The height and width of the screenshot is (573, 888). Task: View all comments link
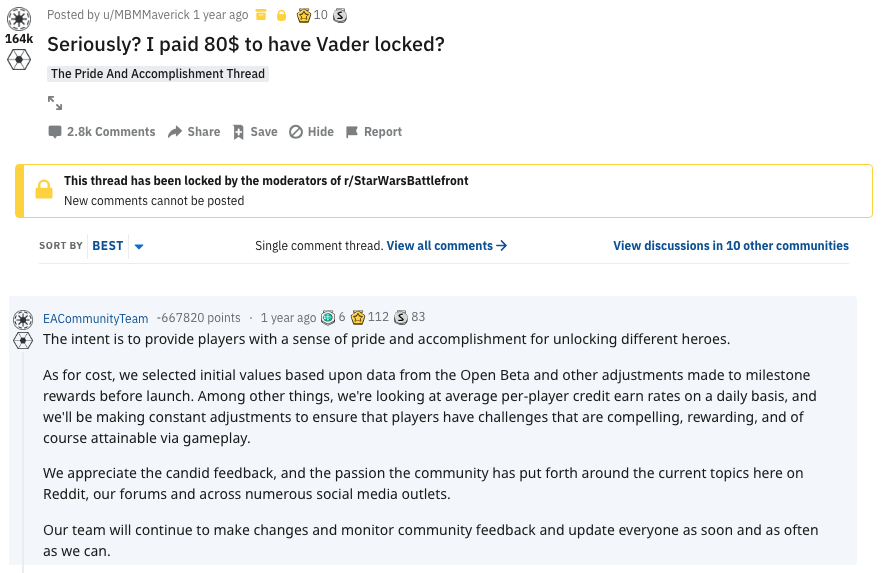(x=446, y=246)
